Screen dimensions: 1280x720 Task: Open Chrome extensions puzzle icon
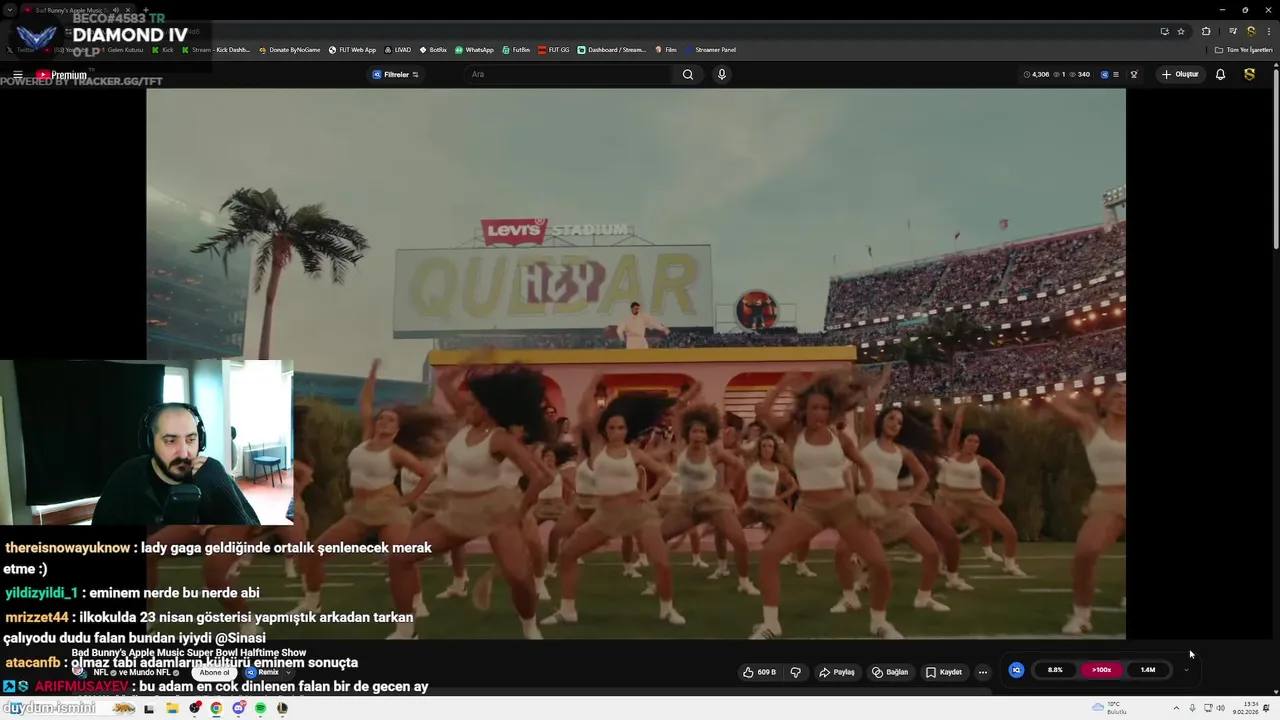tap(1206, 31)
